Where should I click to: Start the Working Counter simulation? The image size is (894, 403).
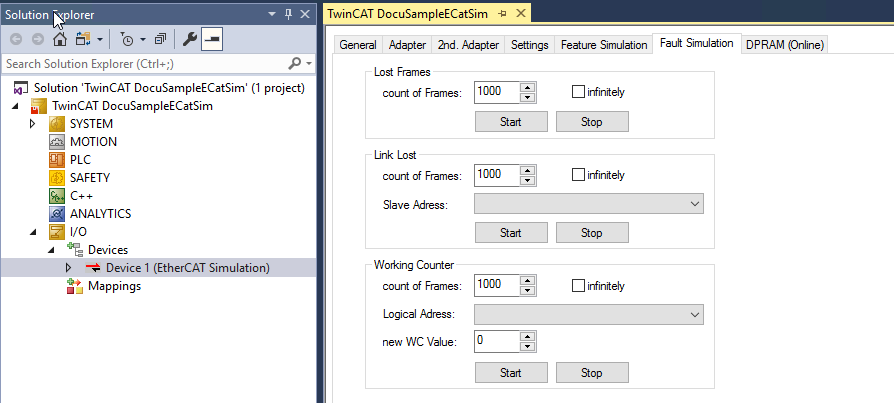pos(511,373)
